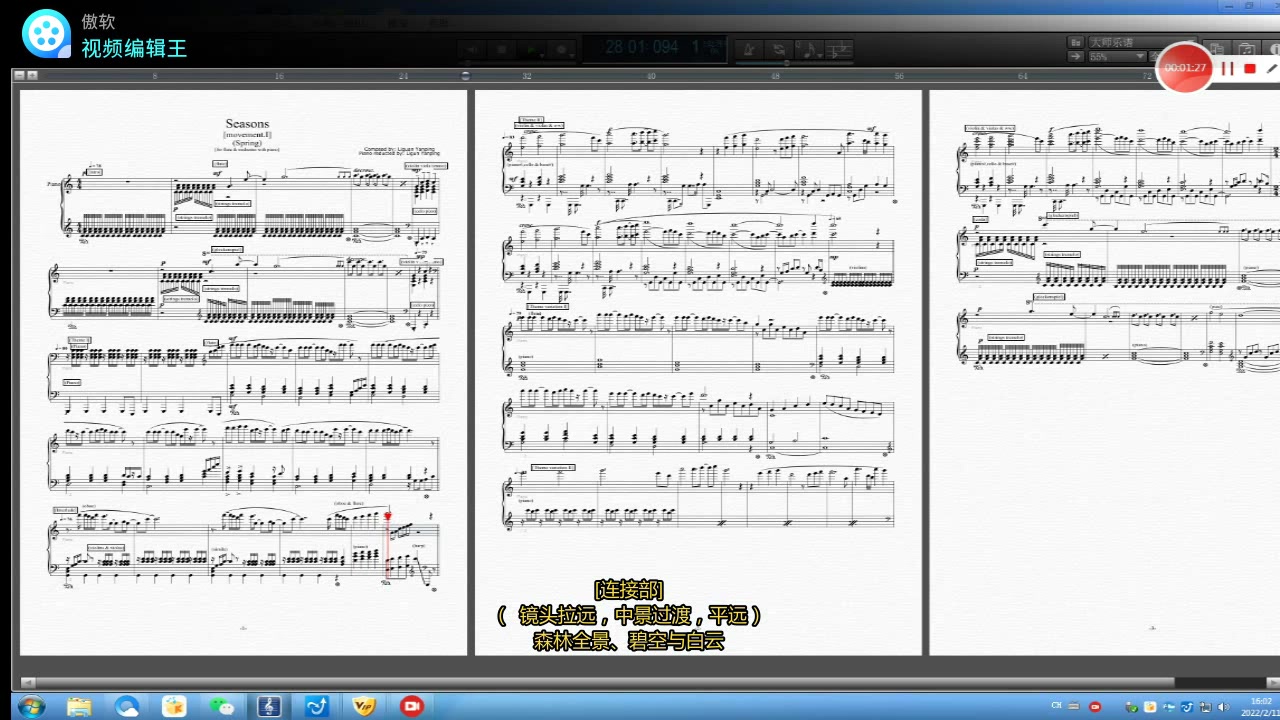Open the Windows Start menu

tap(31, 706)
